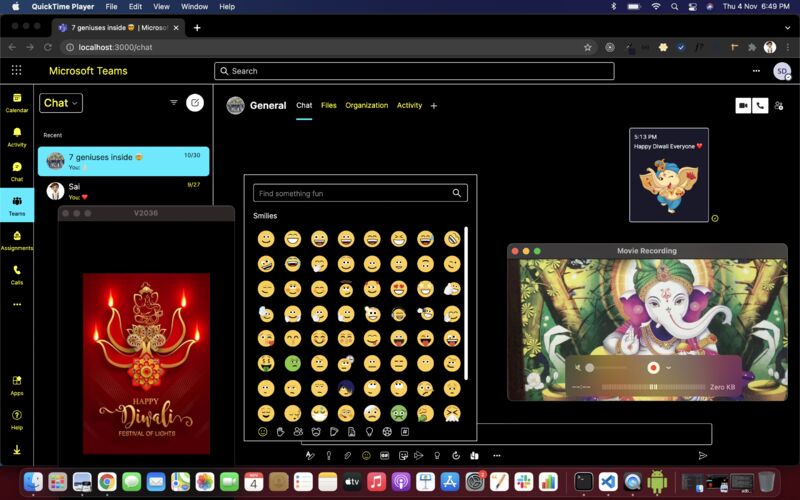Set delivery options exclamation icon
This screenshot has height=500, width=800.
coord(329,456)
